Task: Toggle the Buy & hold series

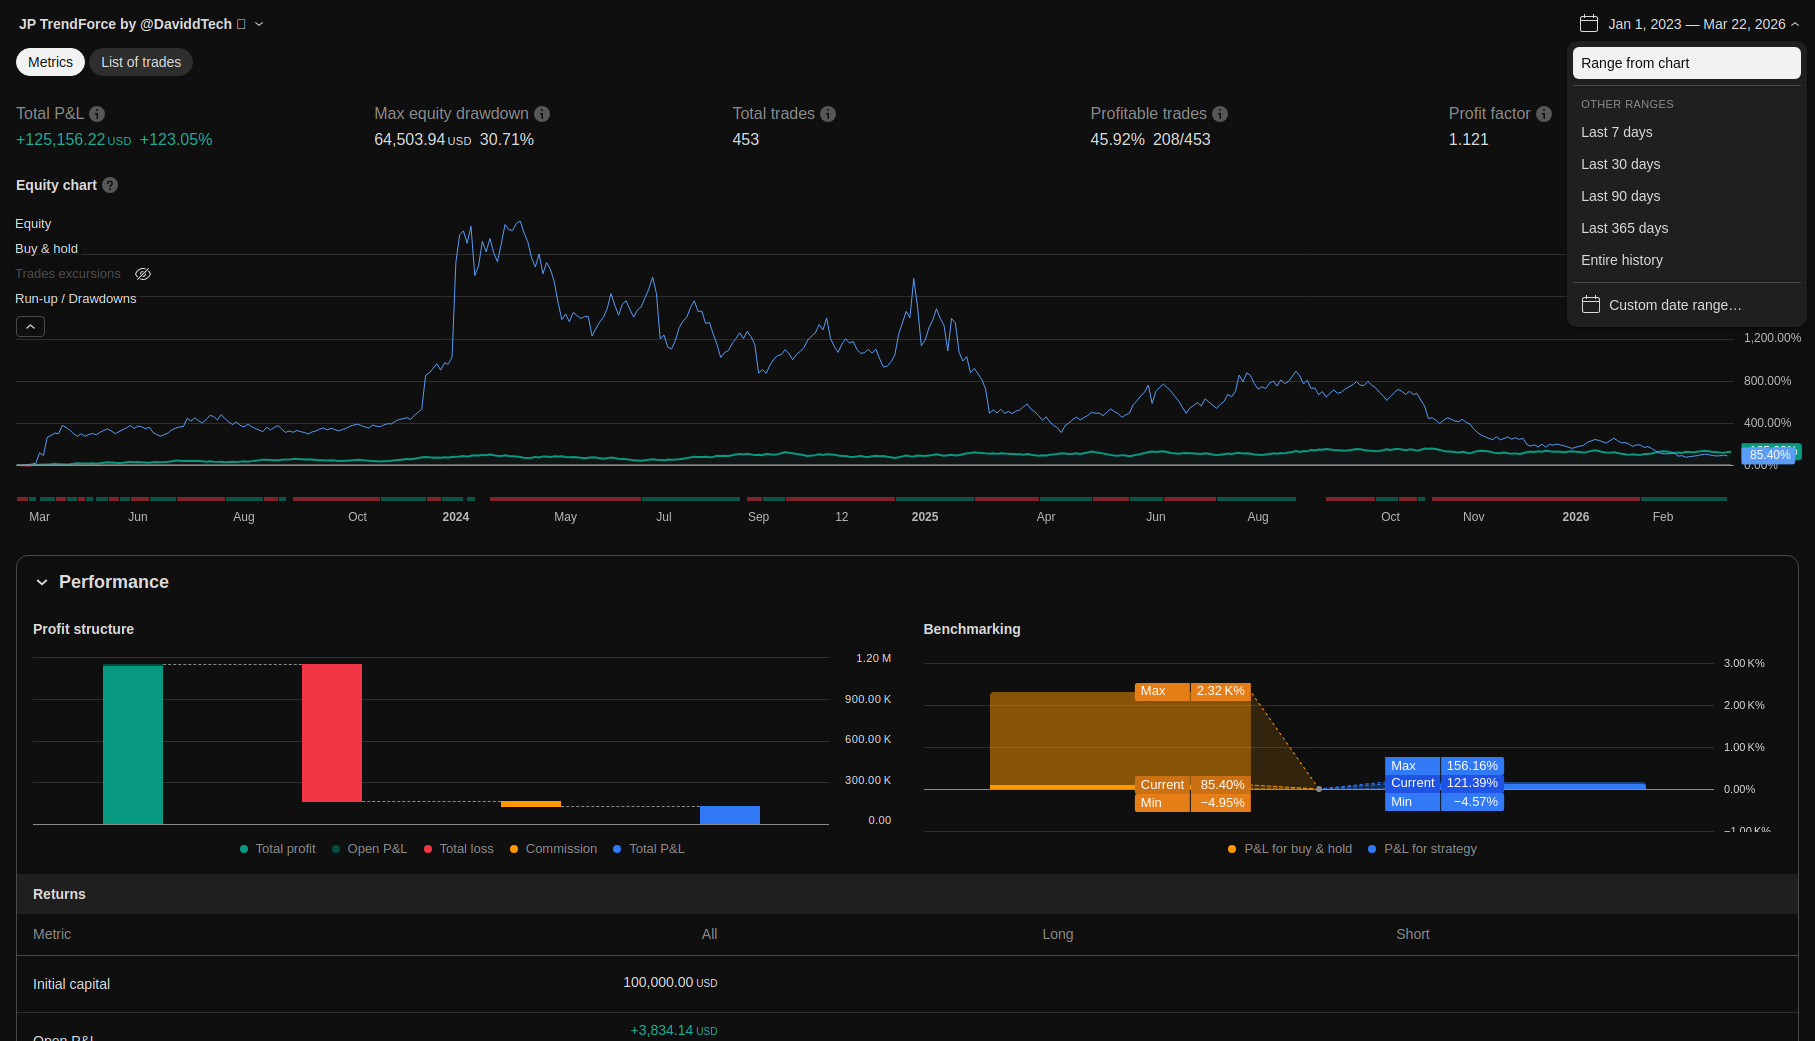Action: coord(46,249)
